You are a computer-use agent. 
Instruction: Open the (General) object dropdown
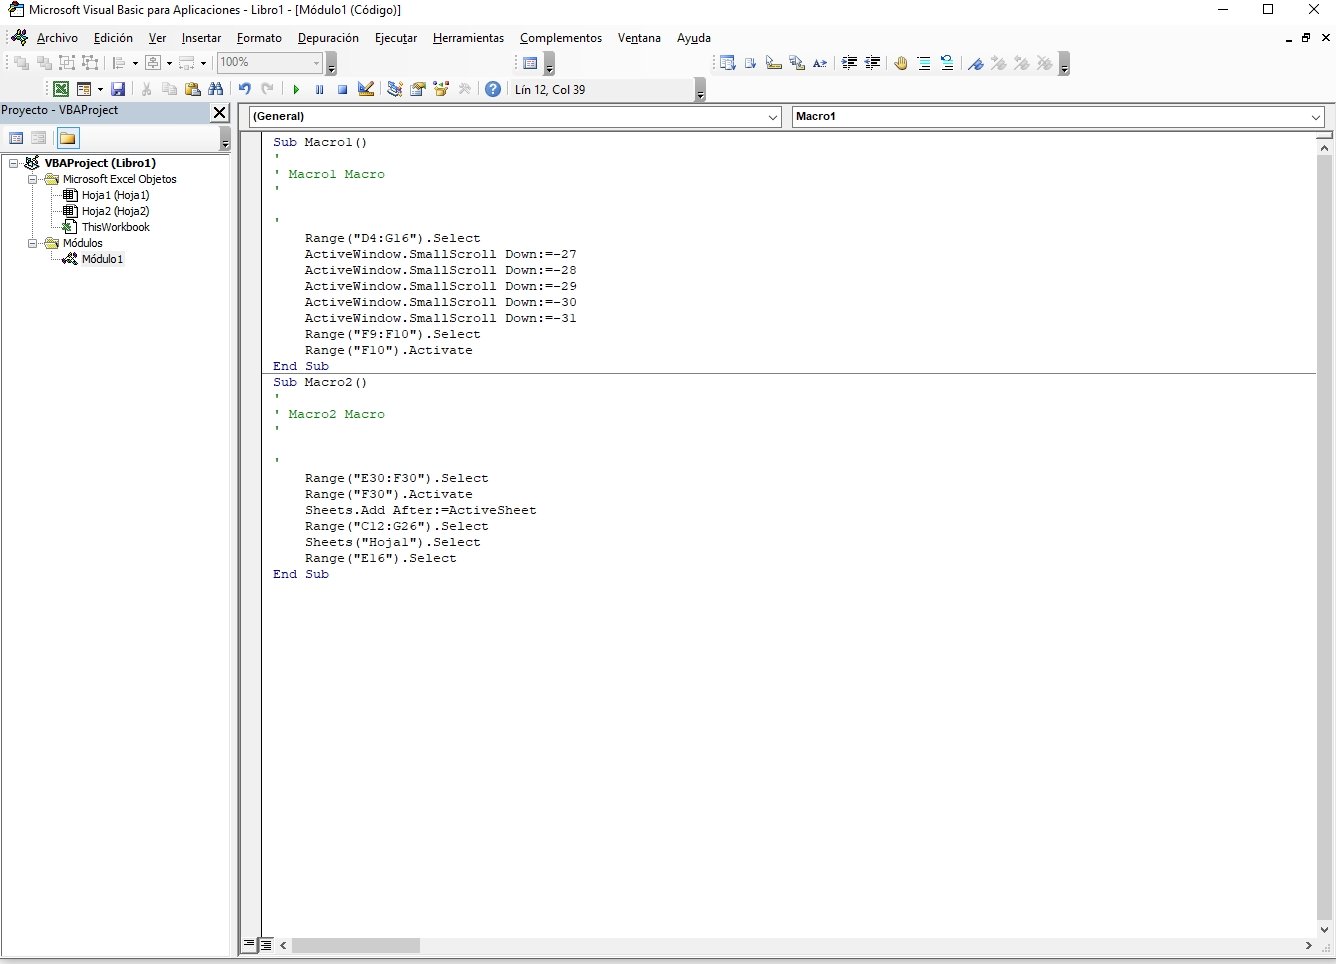[773, 117]
